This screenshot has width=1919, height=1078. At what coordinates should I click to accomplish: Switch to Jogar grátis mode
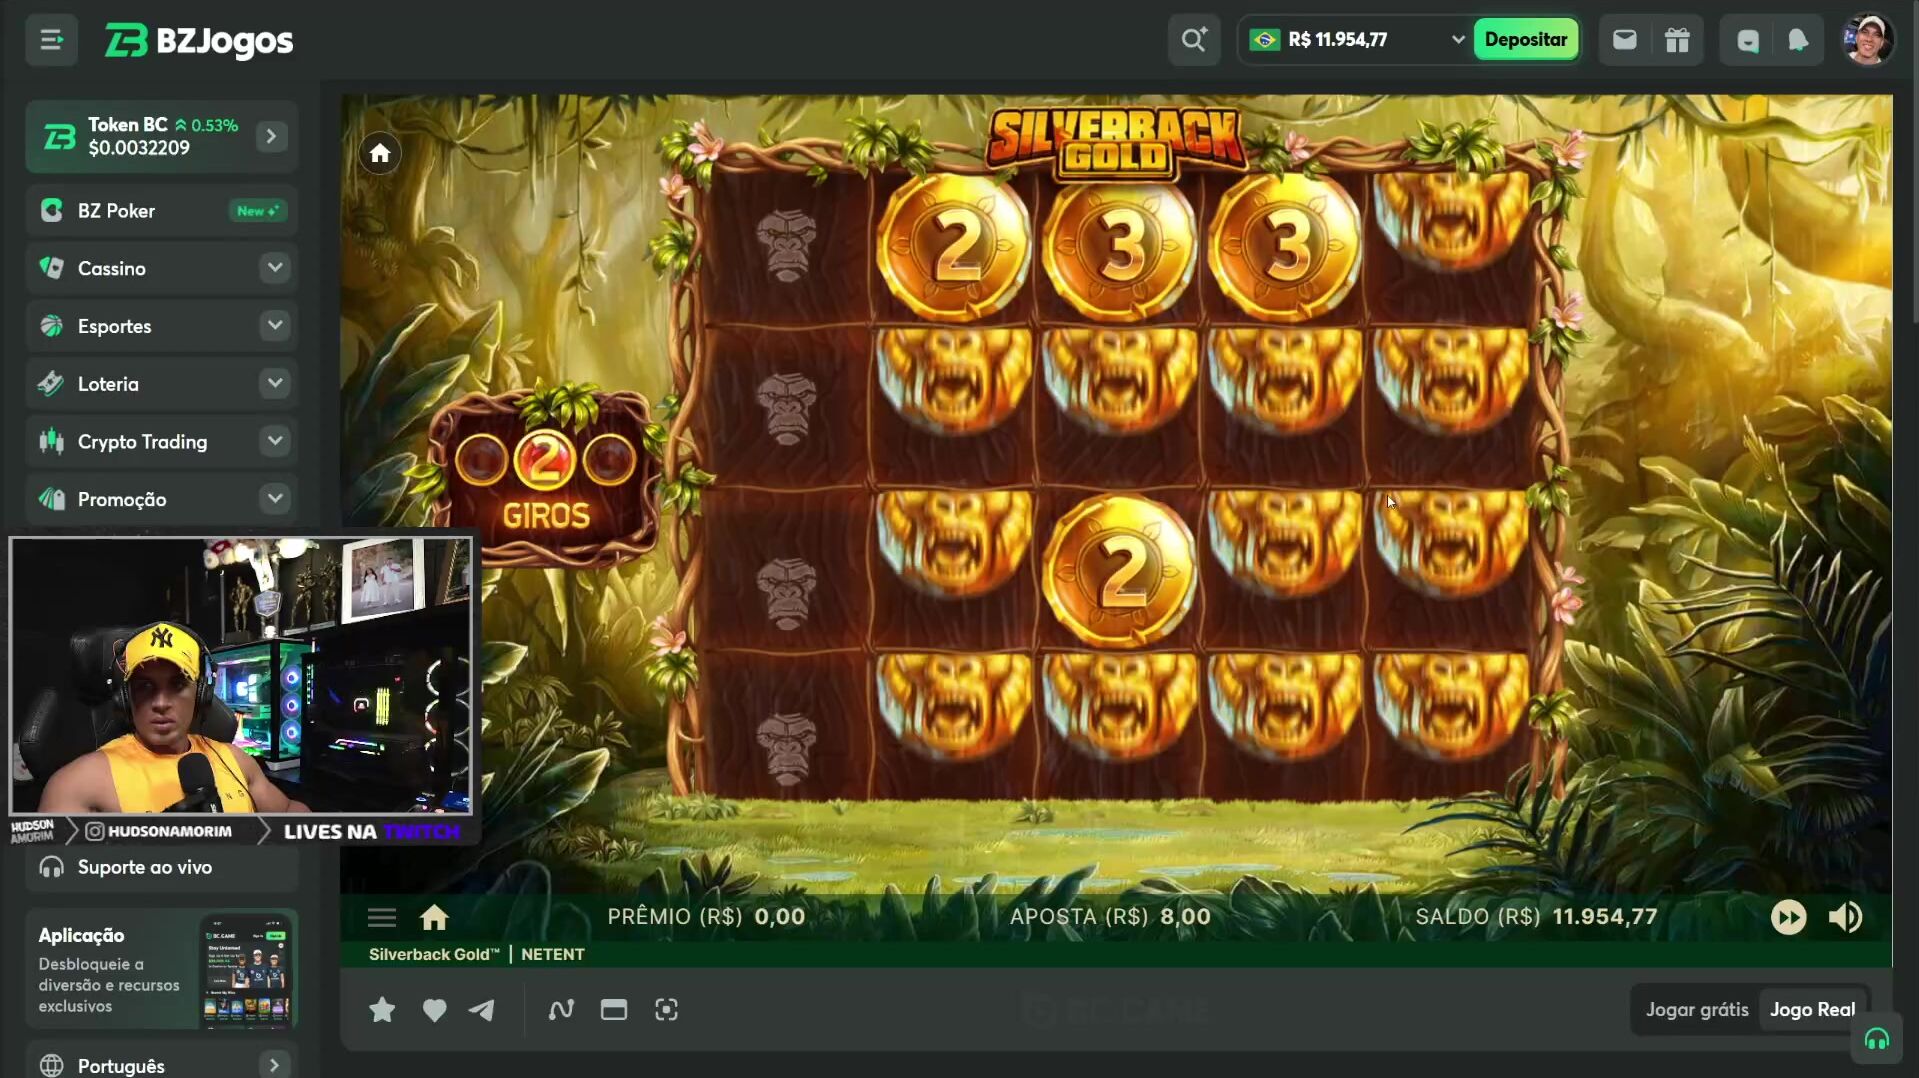(1697, 1010)
